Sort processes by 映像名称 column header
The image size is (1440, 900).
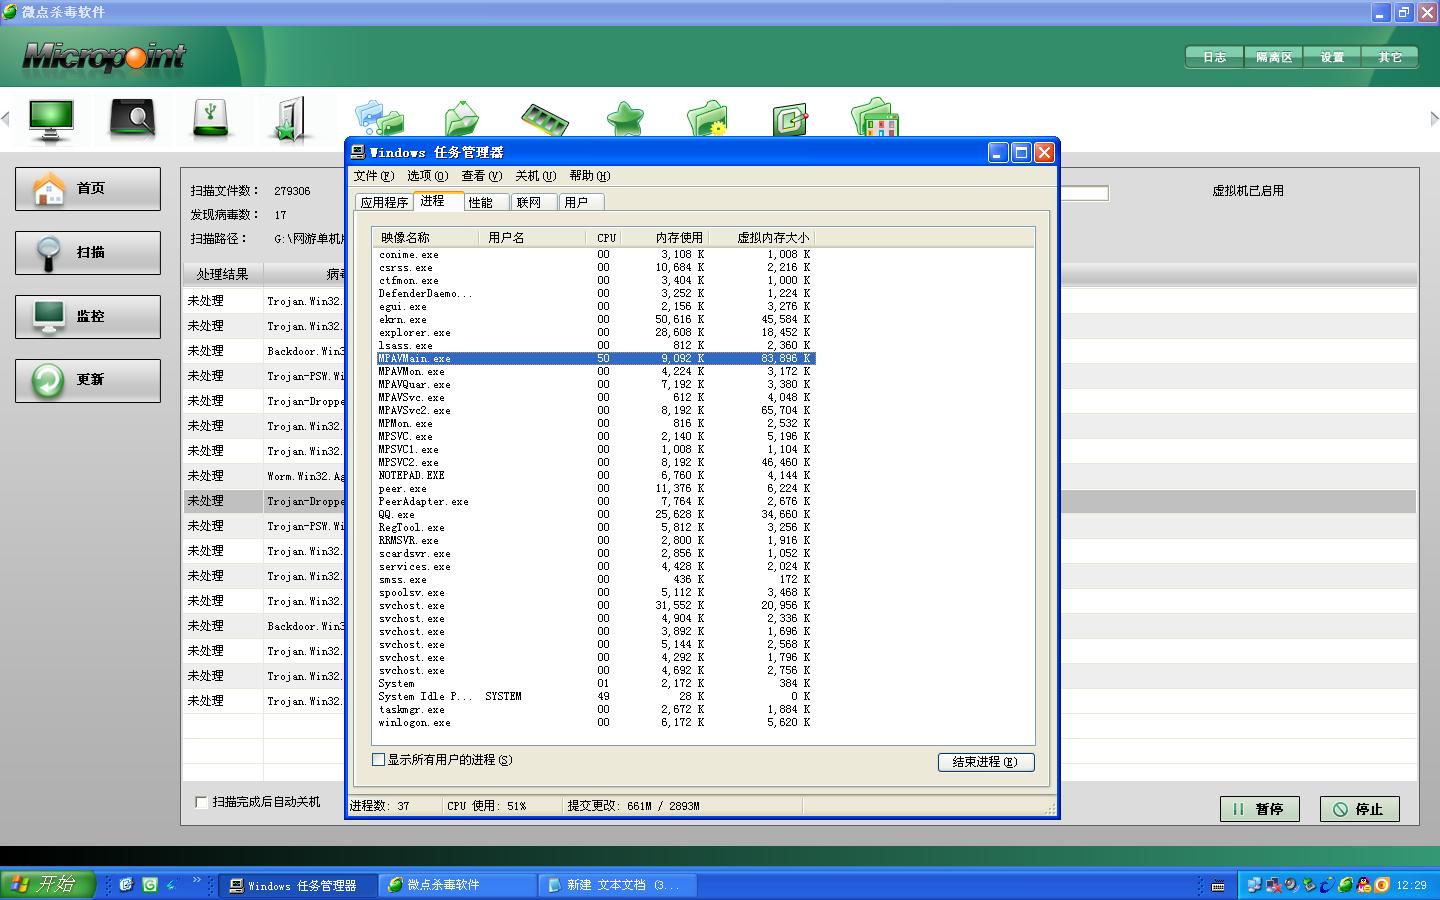pyautogui.click(x=424, y=238)
